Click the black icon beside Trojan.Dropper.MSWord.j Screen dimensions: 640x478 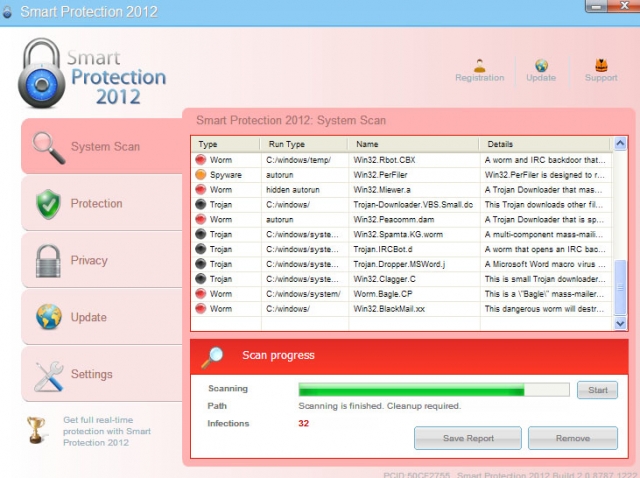[x=200, y=264]
